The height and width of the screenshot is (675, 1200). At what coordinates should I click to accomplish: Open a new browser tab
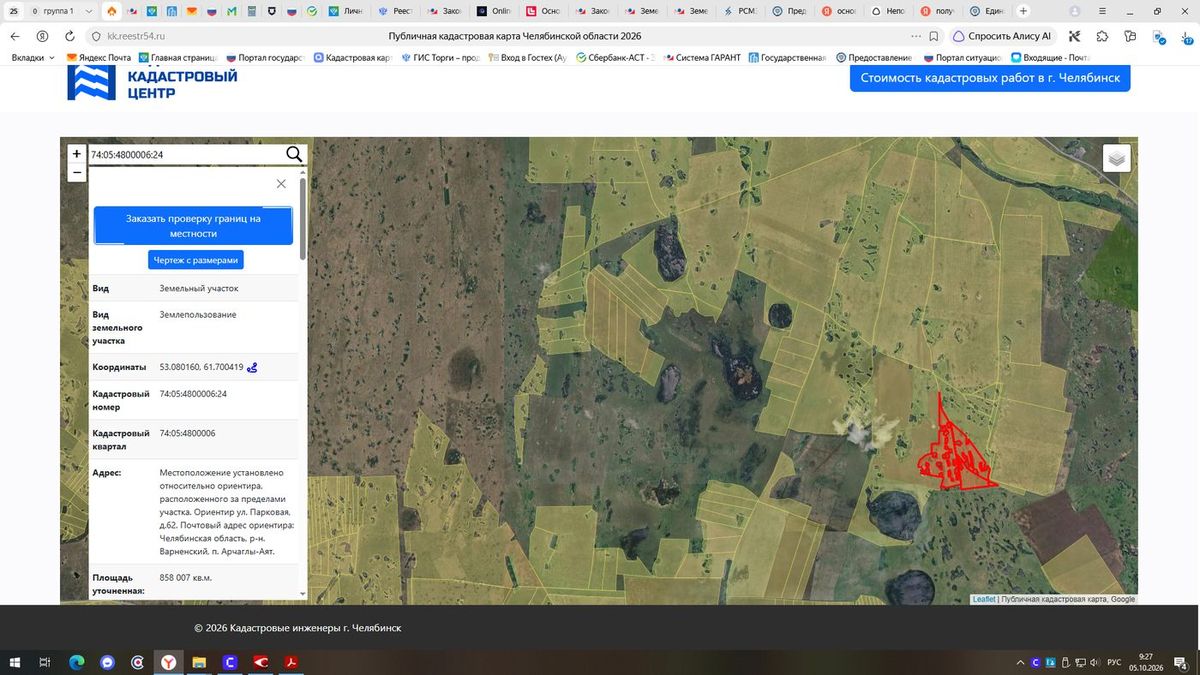pos(1023,11)
